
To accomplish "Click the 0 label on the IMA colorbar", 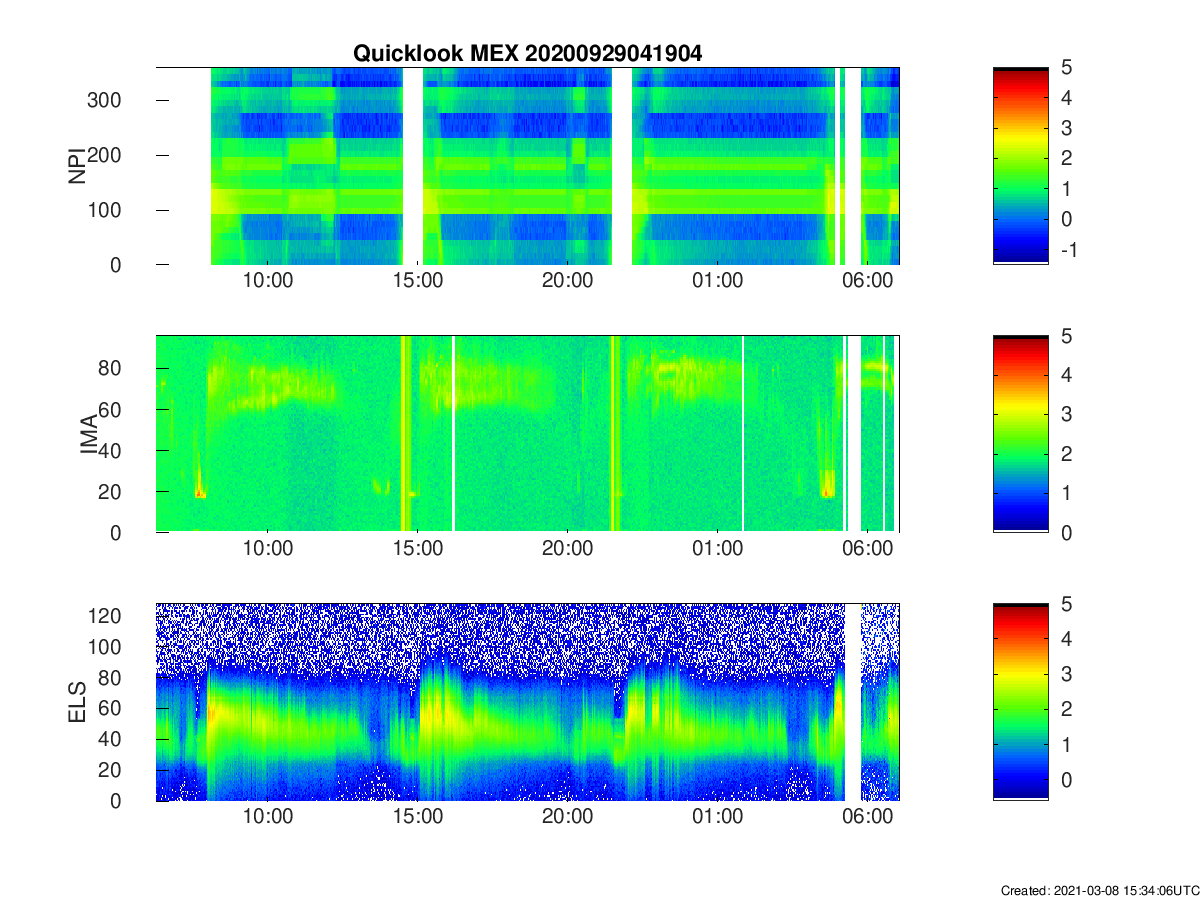I will tap(1068, 532).
